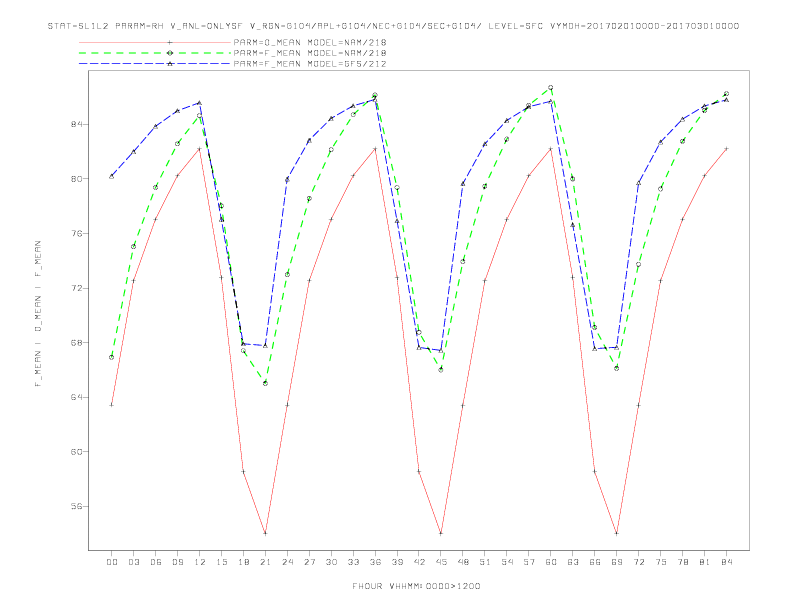This screenshot has height=612, width=792.
Task: Click y-axis tick label 64
Action: [77, 397]
